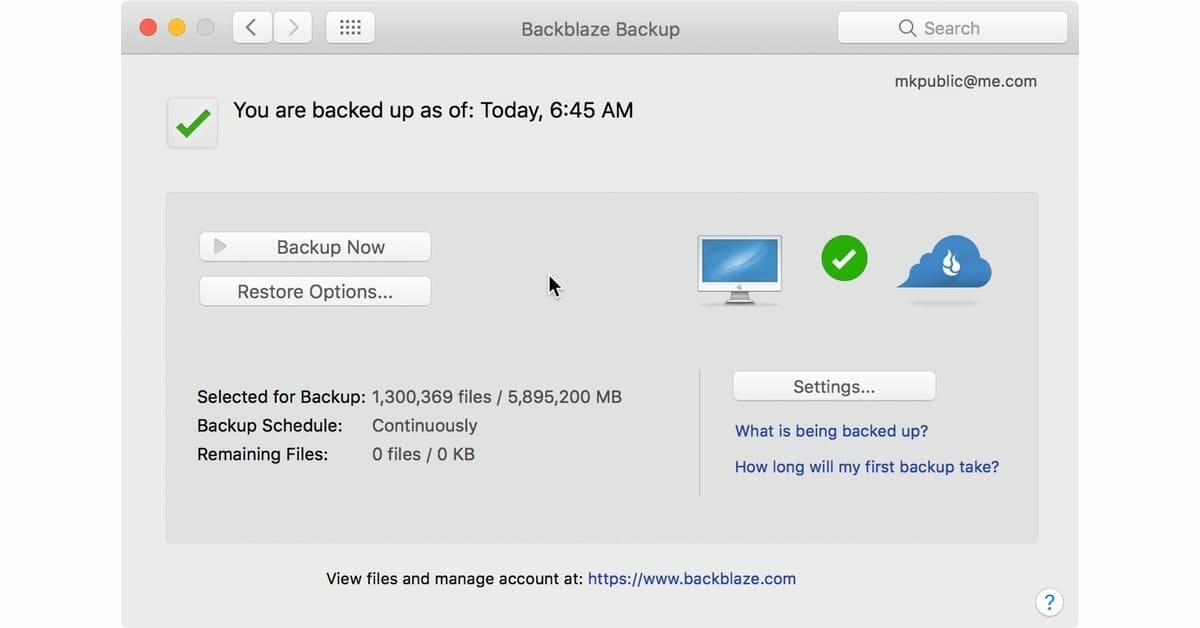The width and height of the screenshot is (1200, 628).
Task: Click the computer monitor icon
Action: (739, 269)
